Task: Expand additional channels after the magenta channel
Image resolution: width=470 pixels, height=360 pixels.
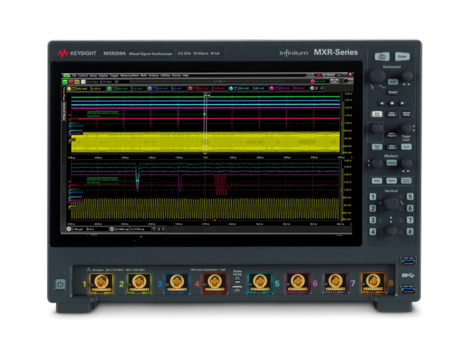Action: coord(317,88)
